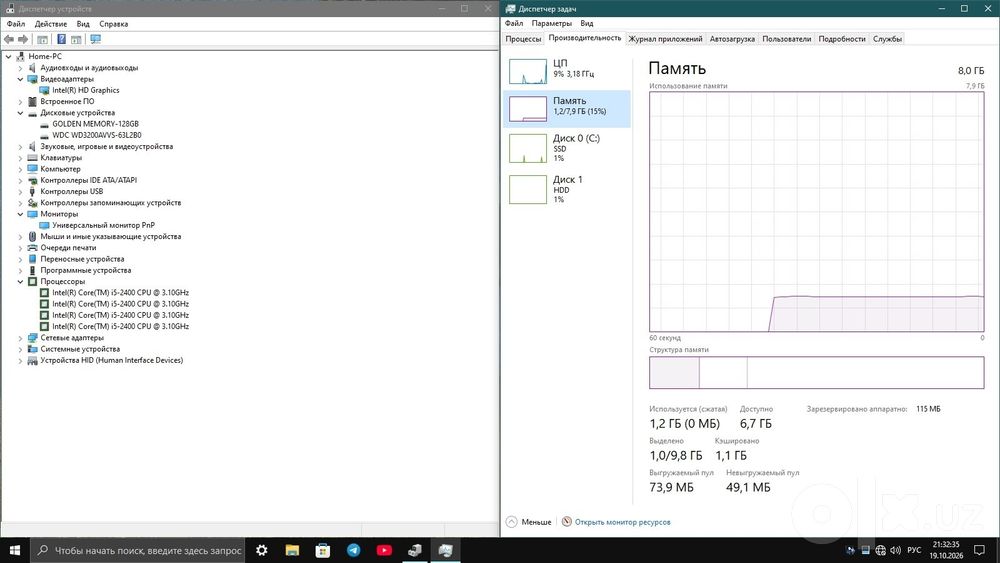Select Универсальный монитор PnP device

pos(103,226)
